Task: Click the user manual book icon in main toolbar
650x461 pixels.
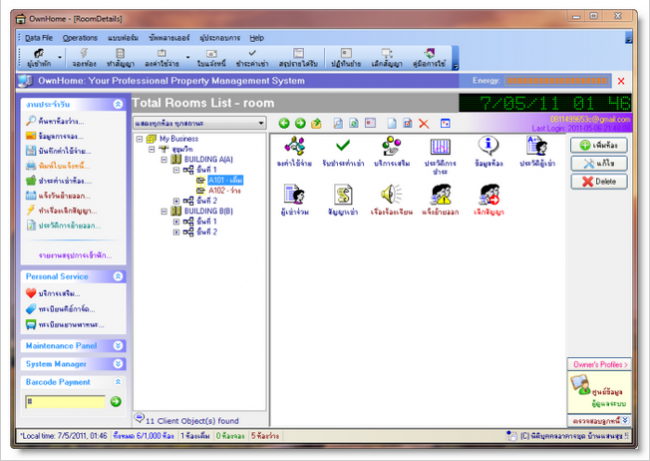Action: [x=429, y=58]
